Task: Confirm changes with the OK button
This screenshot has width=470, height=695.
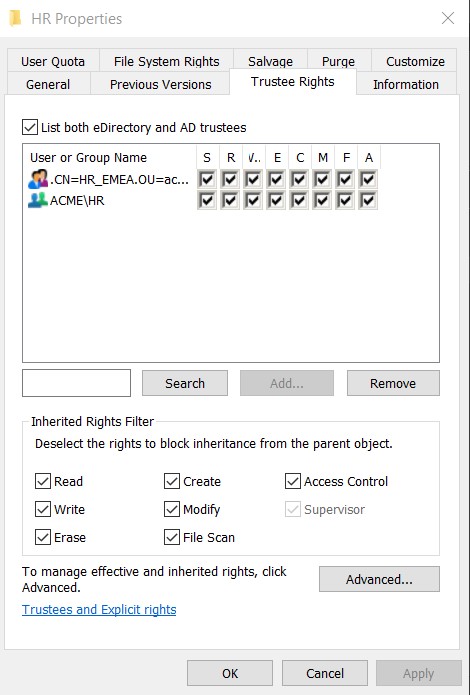Action: (x=230, y=673)
